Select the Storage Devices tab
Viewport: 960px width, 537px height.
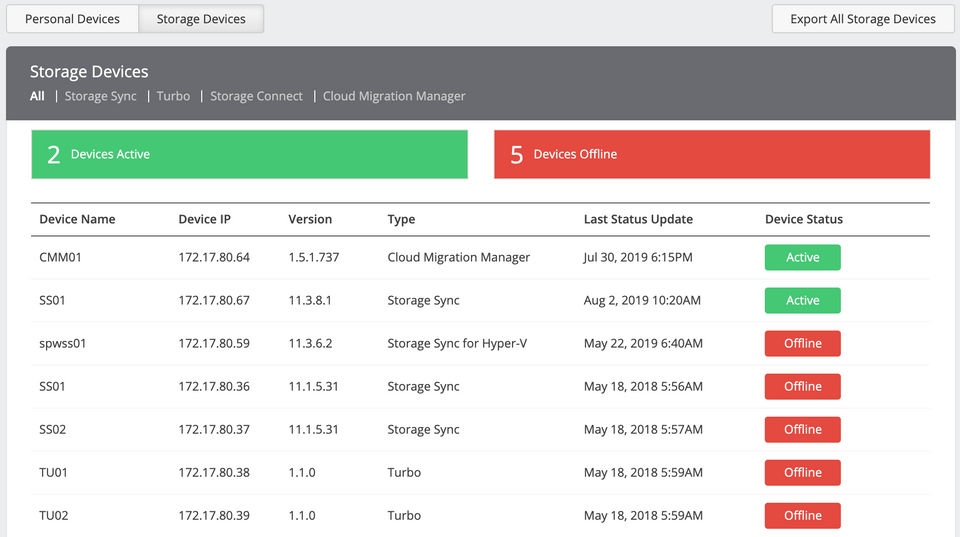(201, 19)
